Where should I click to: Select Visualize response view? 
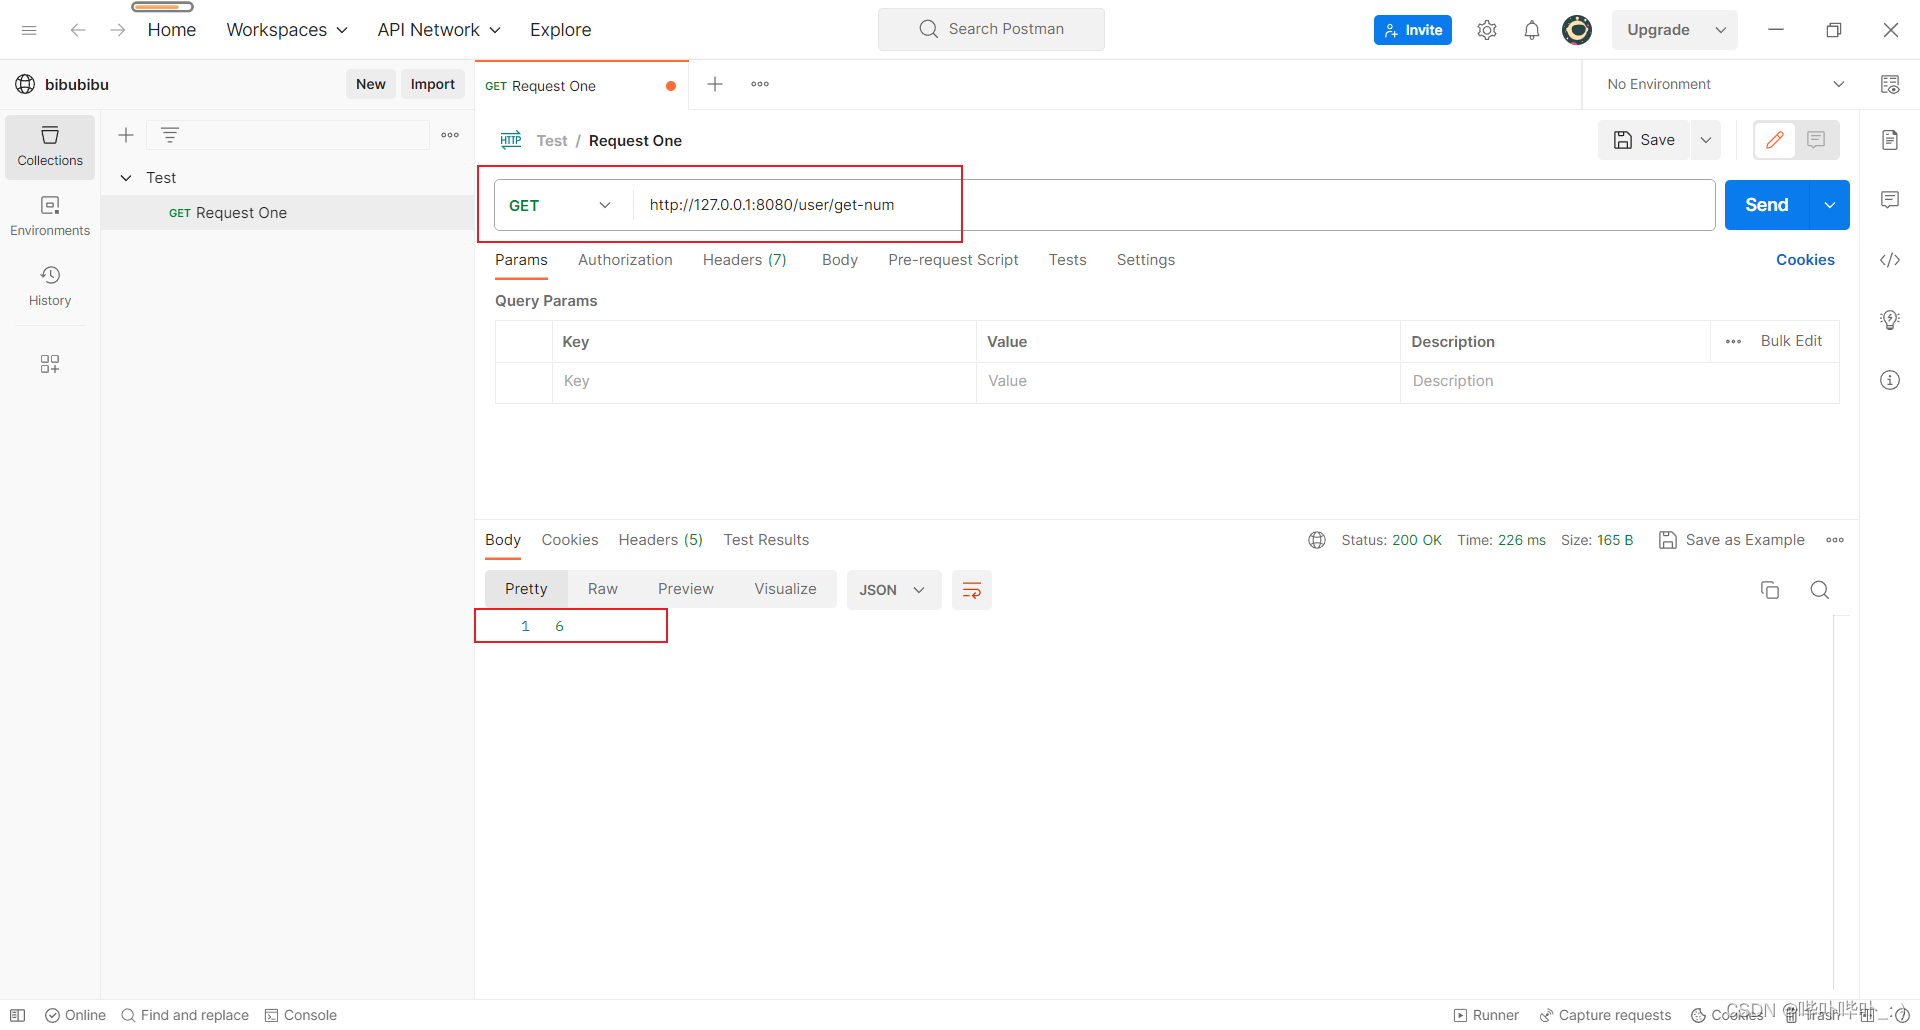click(785, 589)
